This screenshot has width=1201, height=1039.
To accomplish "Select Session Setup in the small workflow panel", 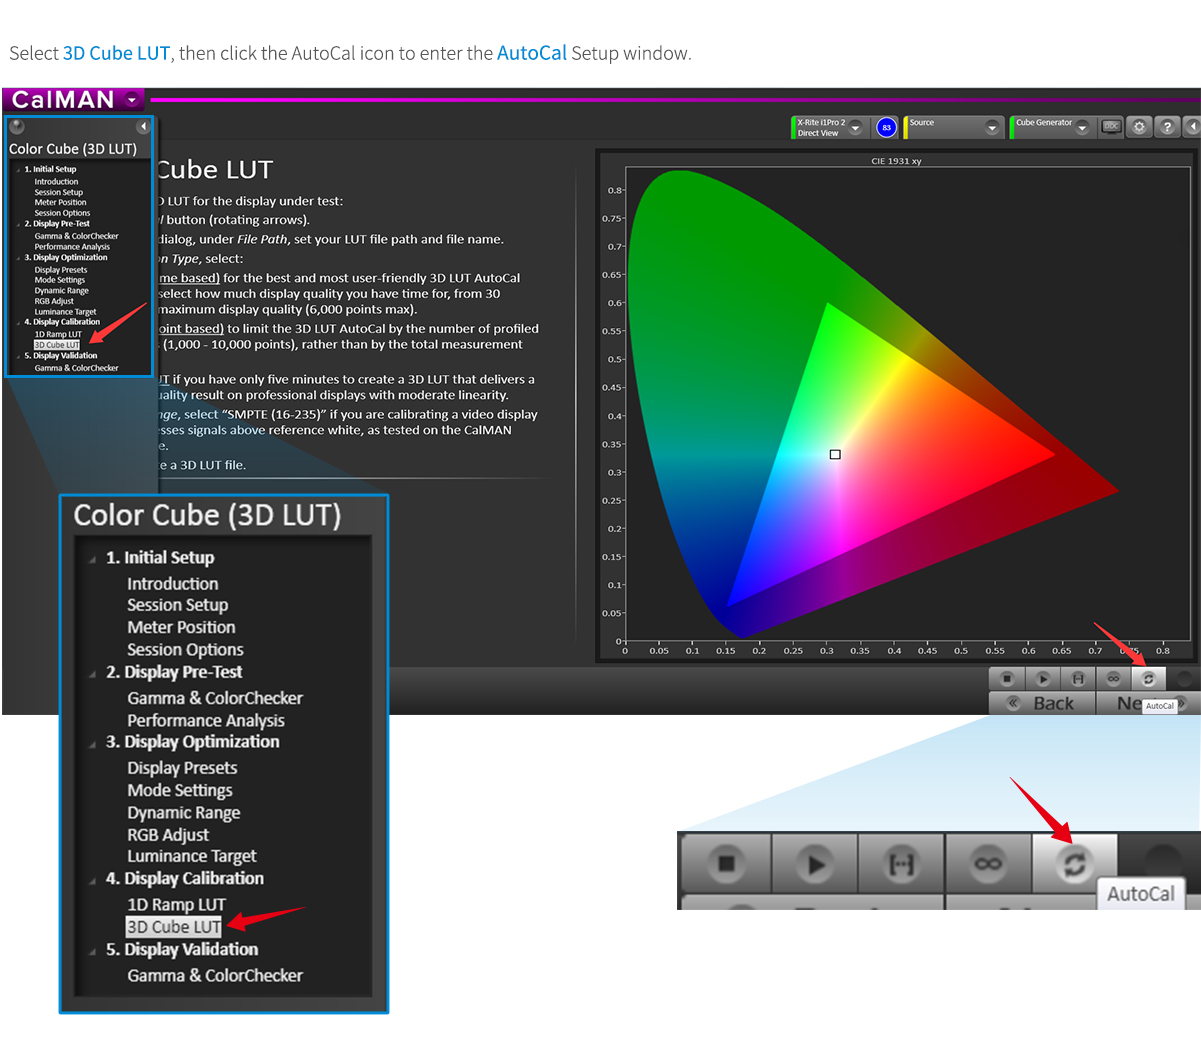I will coord(58,192).
